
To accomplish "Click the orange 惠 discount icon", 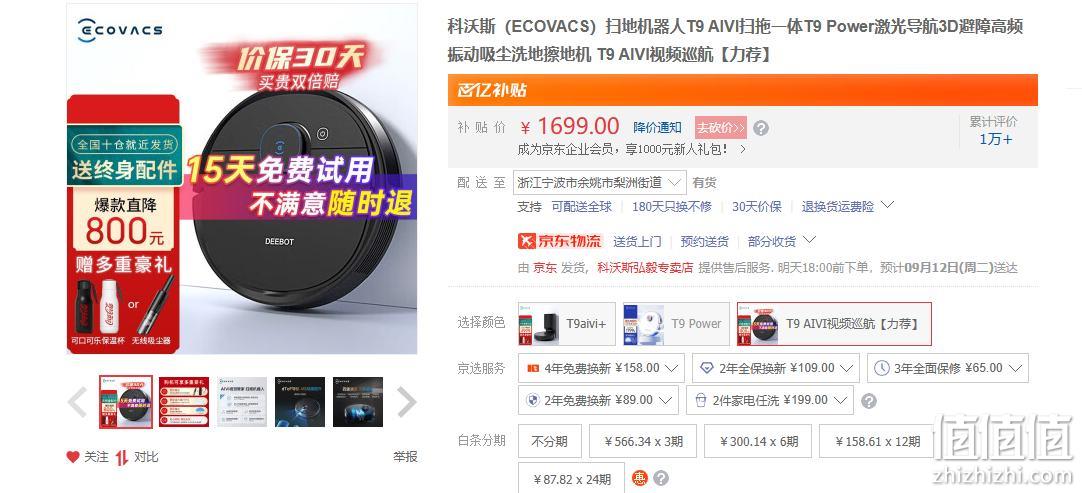I will 640,478.
